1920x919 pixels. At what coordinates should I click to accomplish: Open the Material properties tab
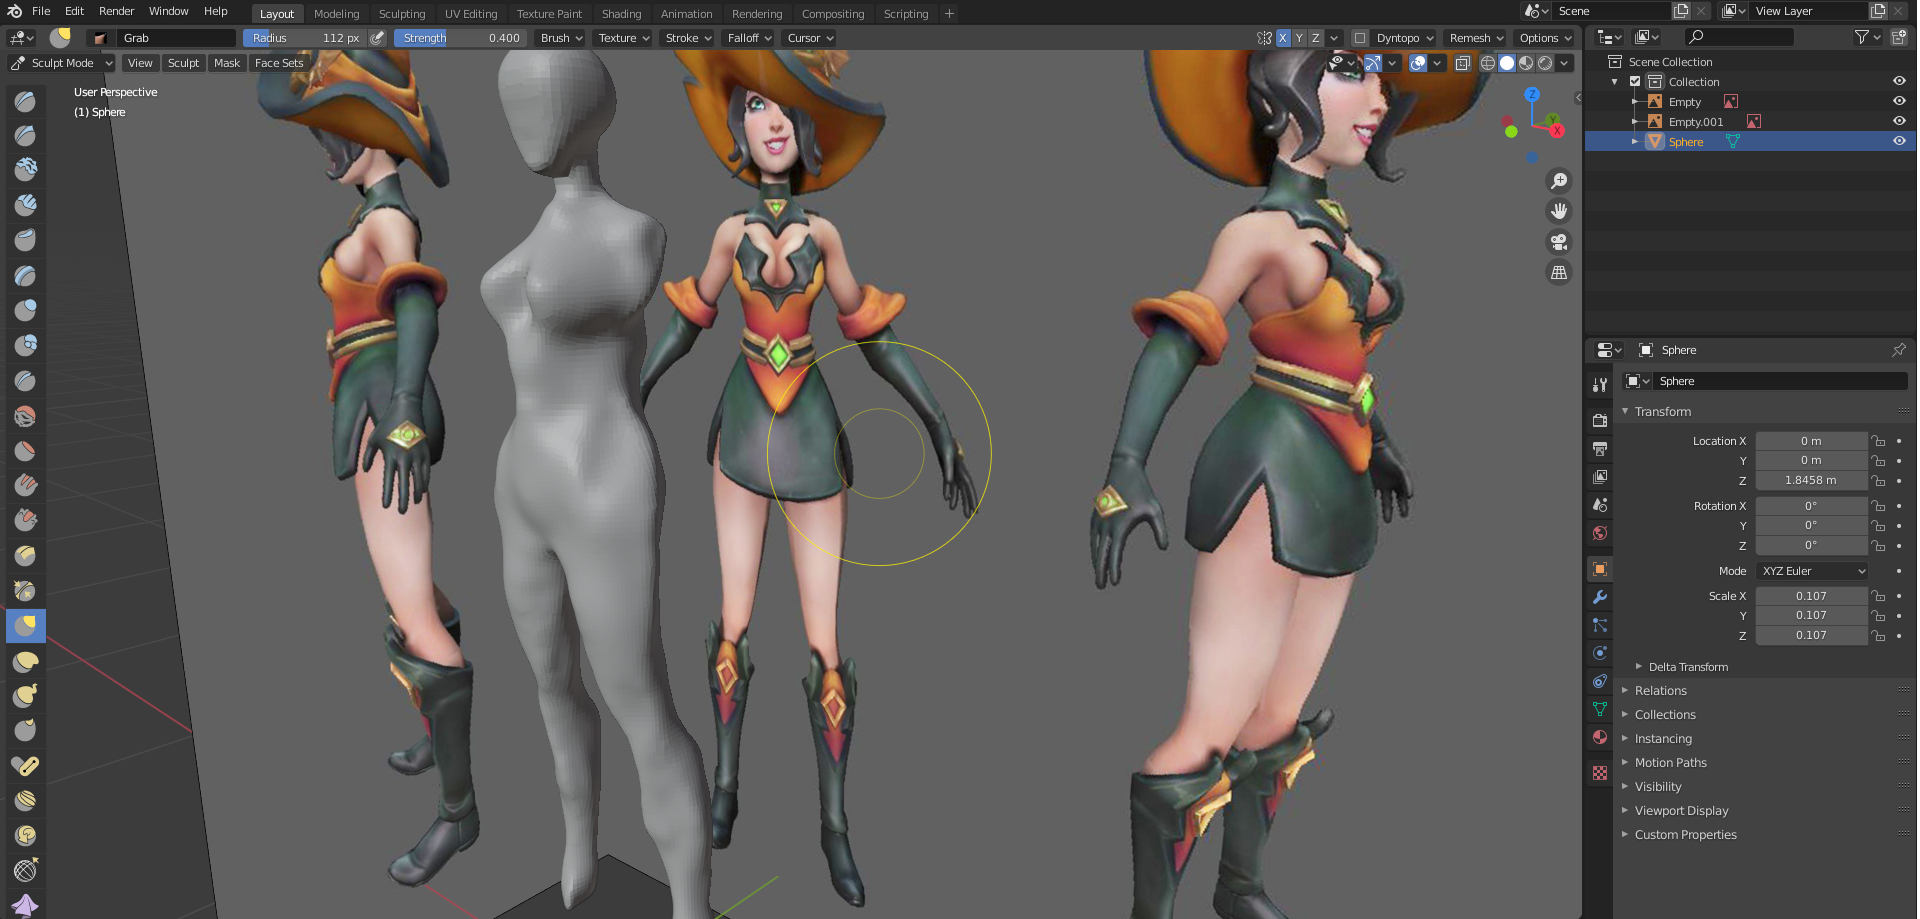[1600, 737]
